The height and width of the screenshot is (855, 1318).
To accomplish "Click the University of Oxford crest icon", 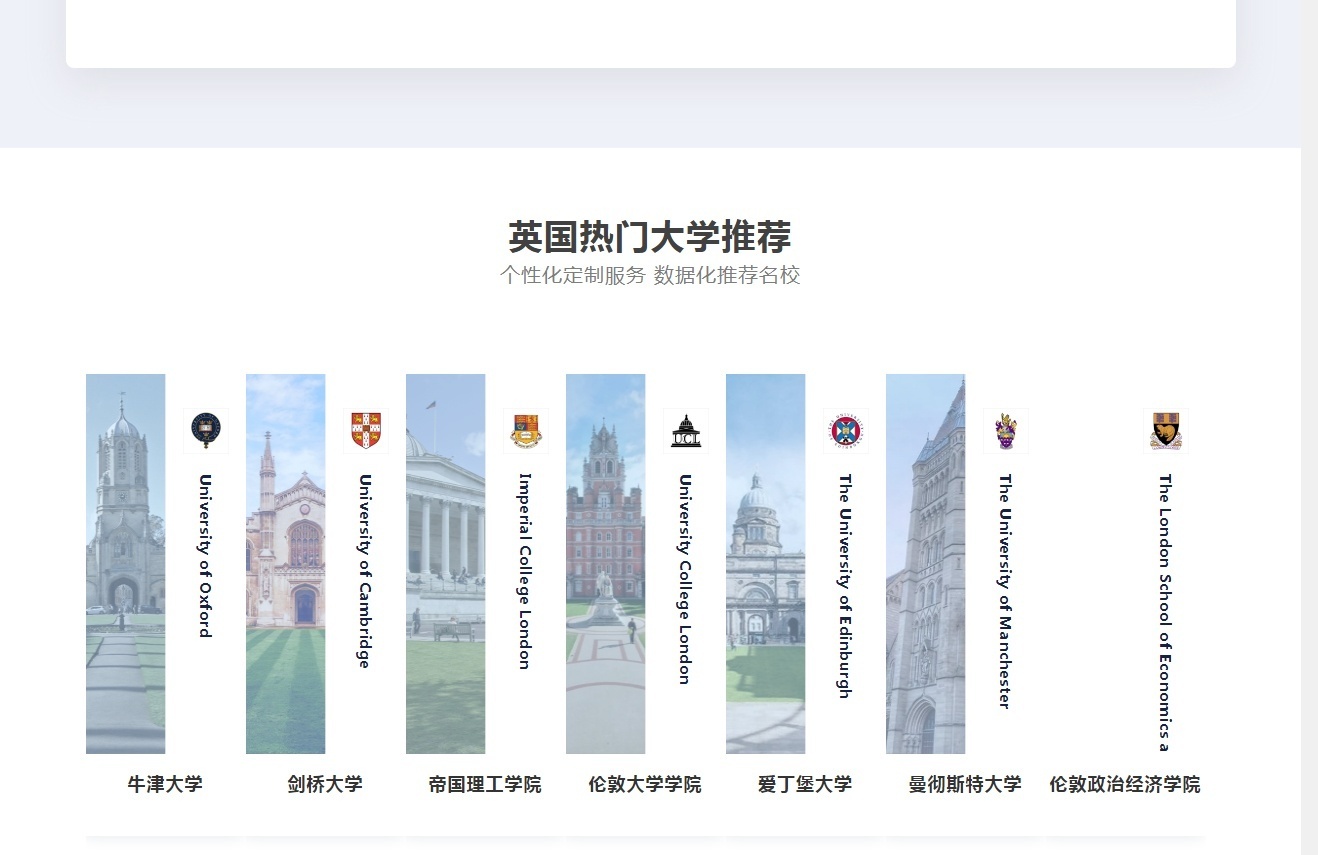I will 206,431.
